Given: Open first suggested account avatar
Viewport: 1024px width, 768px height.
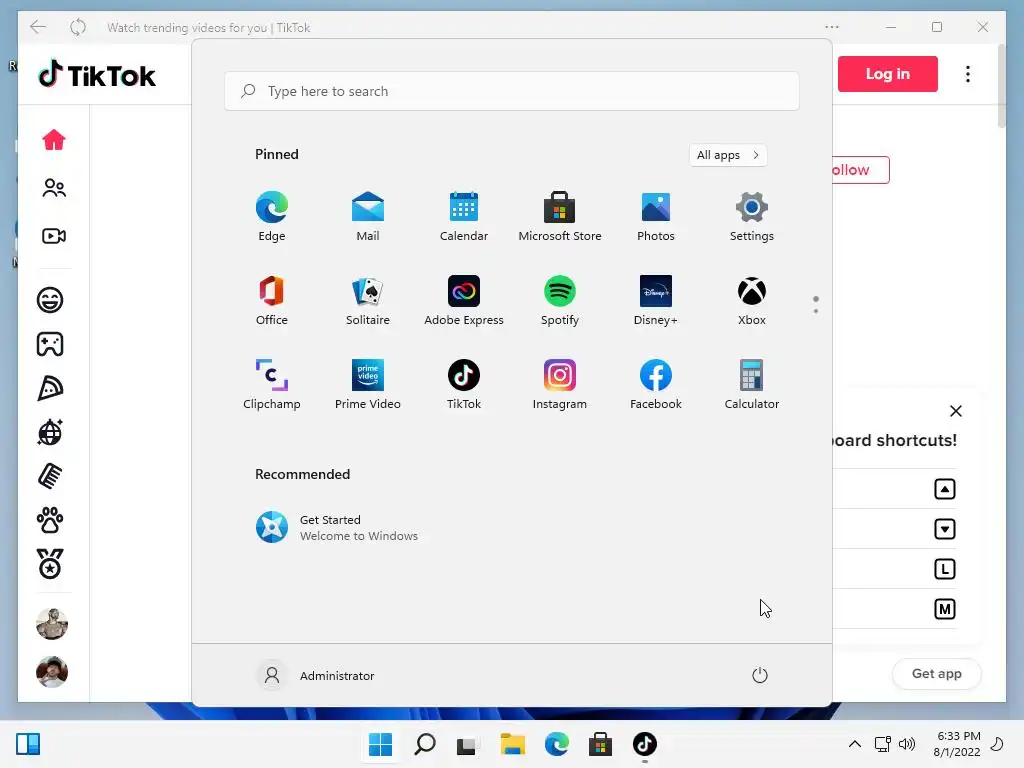Looking at the screenshot, I should pos(52,624).
